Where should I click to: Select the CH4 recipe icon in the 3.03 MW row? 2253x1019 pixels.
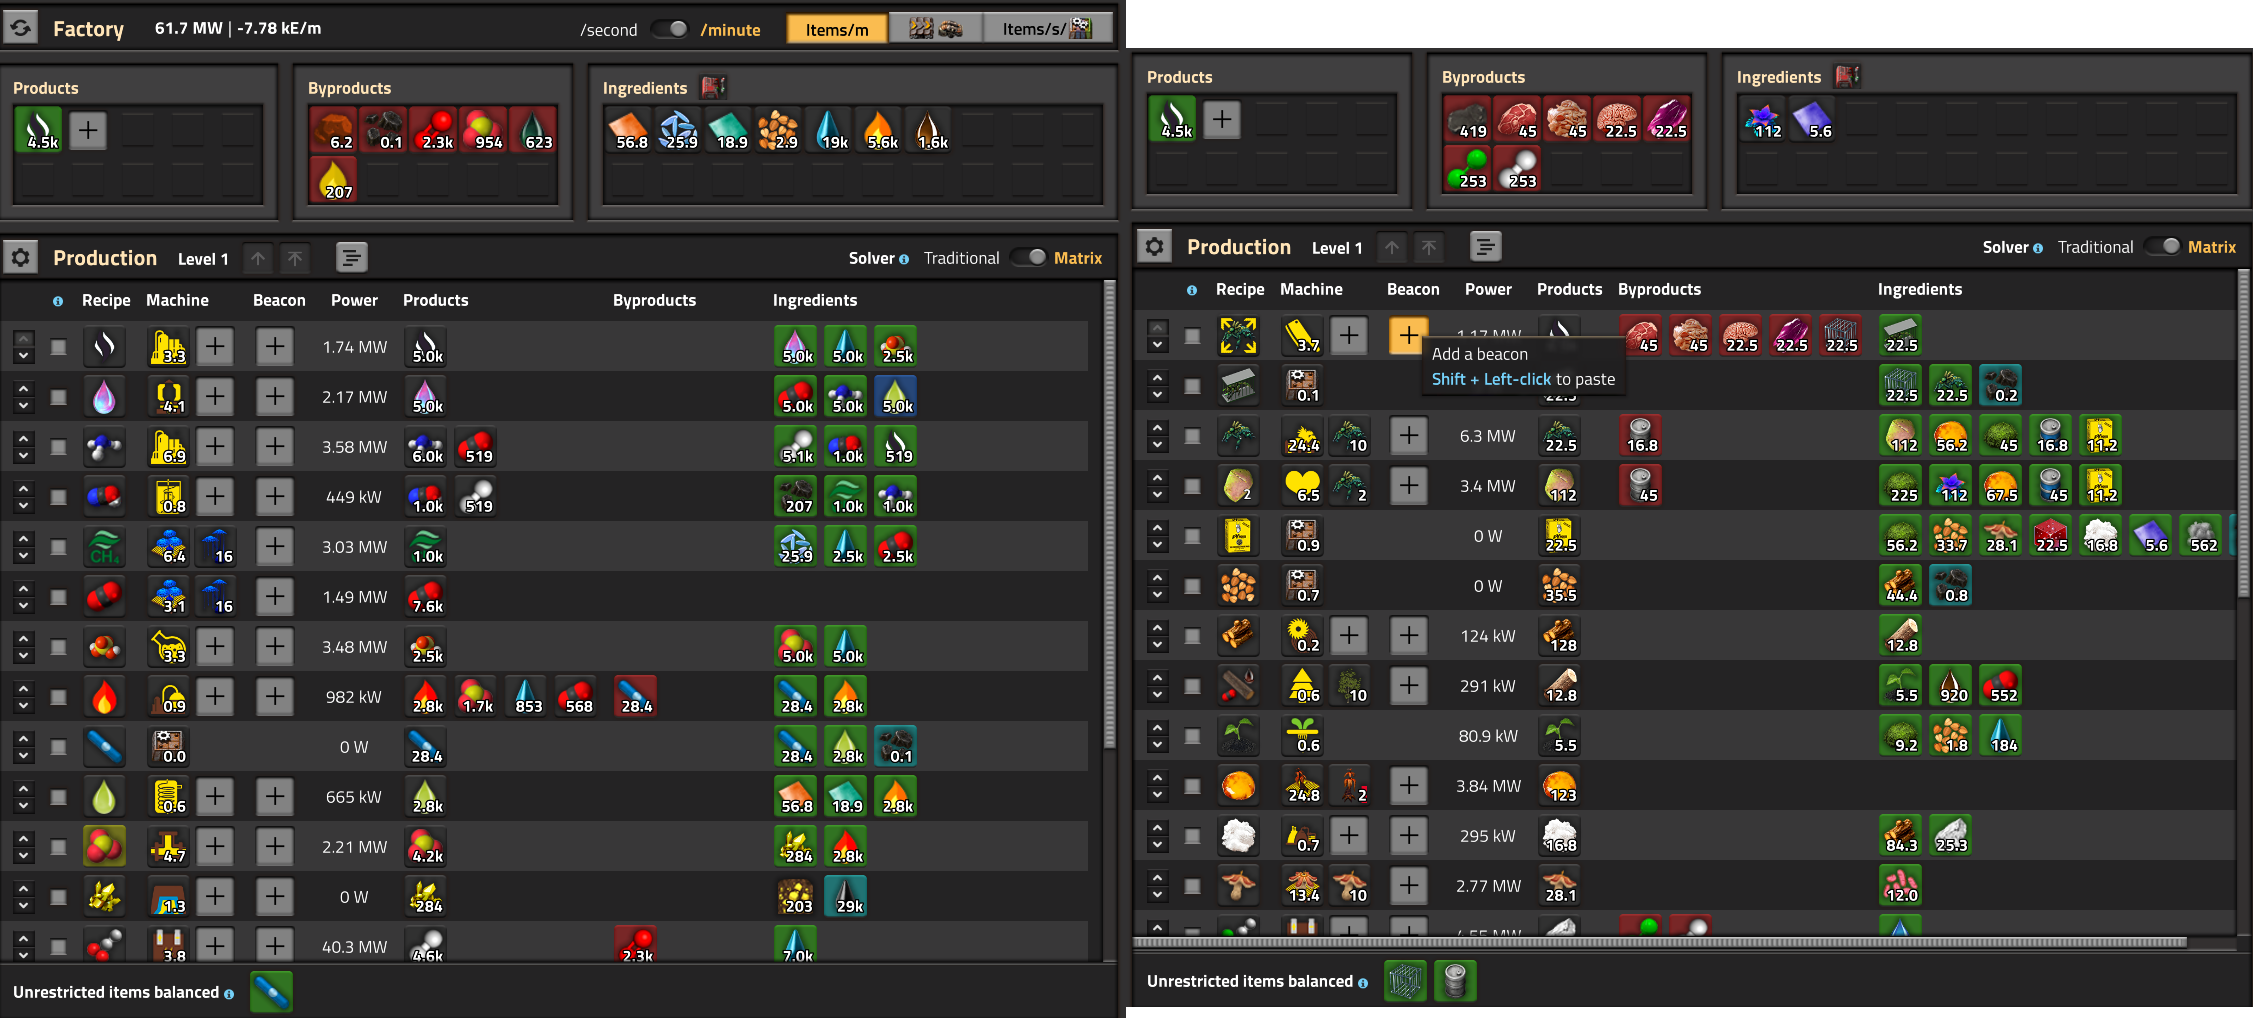pos(104,546)
